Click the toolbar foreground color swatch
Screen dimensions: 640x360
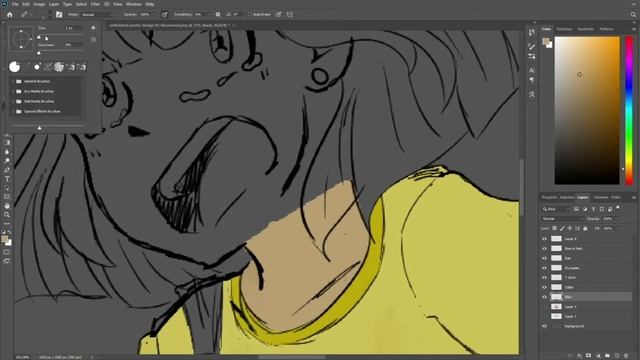point(5,239)
